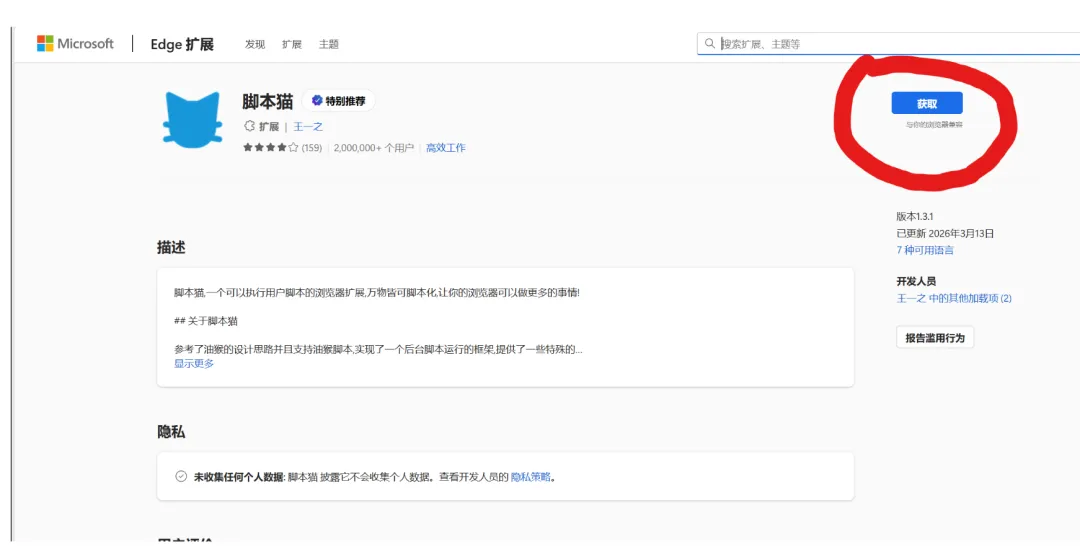The height and width of the screenshot is (549, 1080).
Task: Click the 报告滥用行为 button
Action: click(x=935, y=338)
